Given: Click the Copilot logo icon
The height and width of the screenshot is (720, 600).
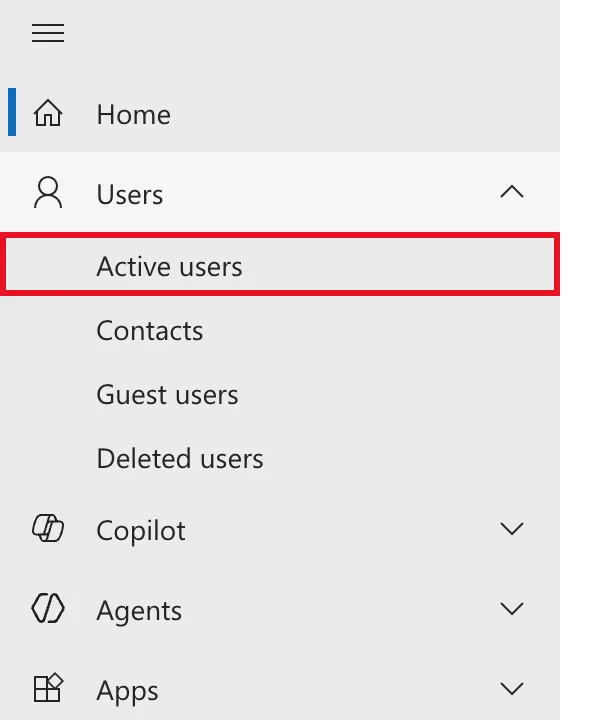Looking at the screenshot, I should (48, 528).
